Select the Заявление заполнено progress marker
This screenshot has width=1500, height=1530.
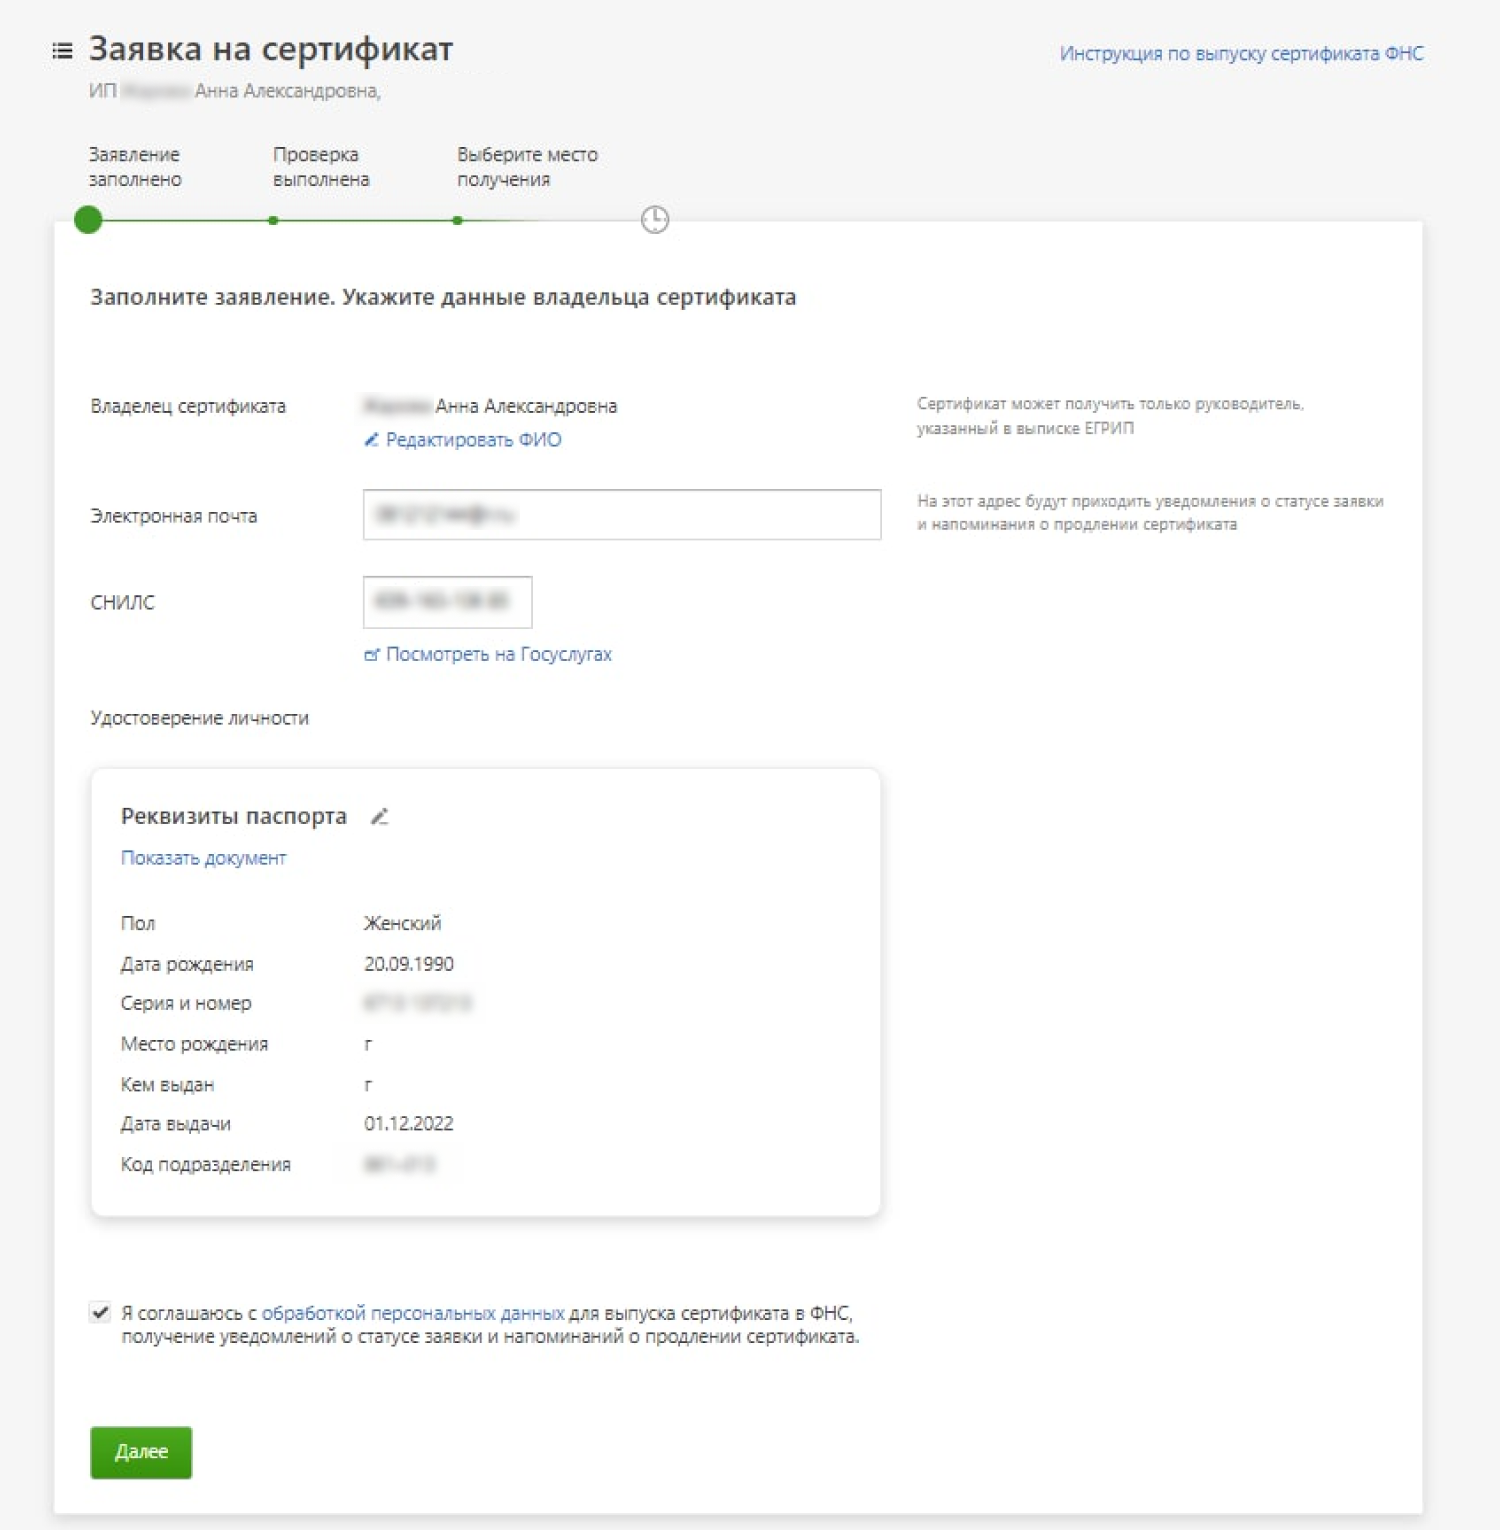(x=88, y=219)
